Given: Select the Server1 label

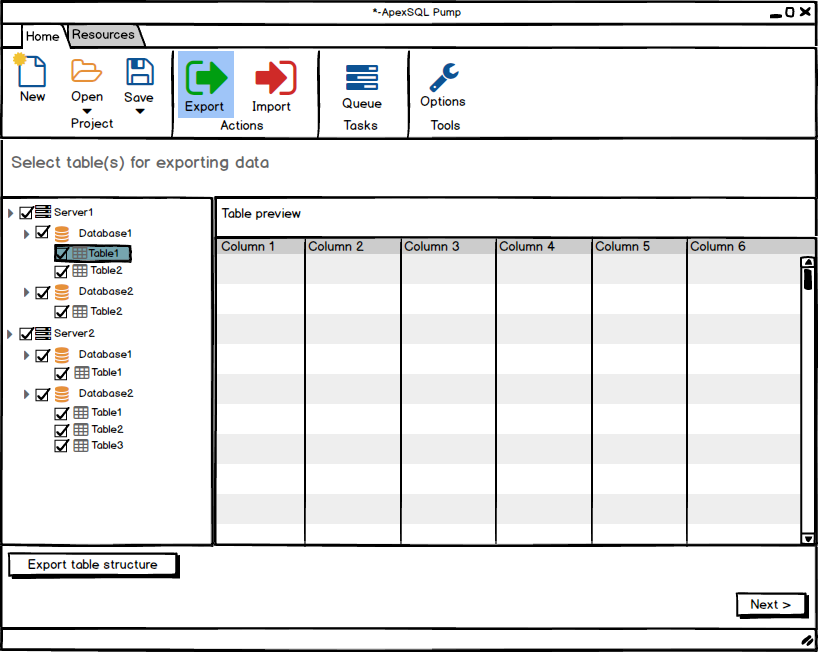Looking at the screenshot, I should [73, 212].
